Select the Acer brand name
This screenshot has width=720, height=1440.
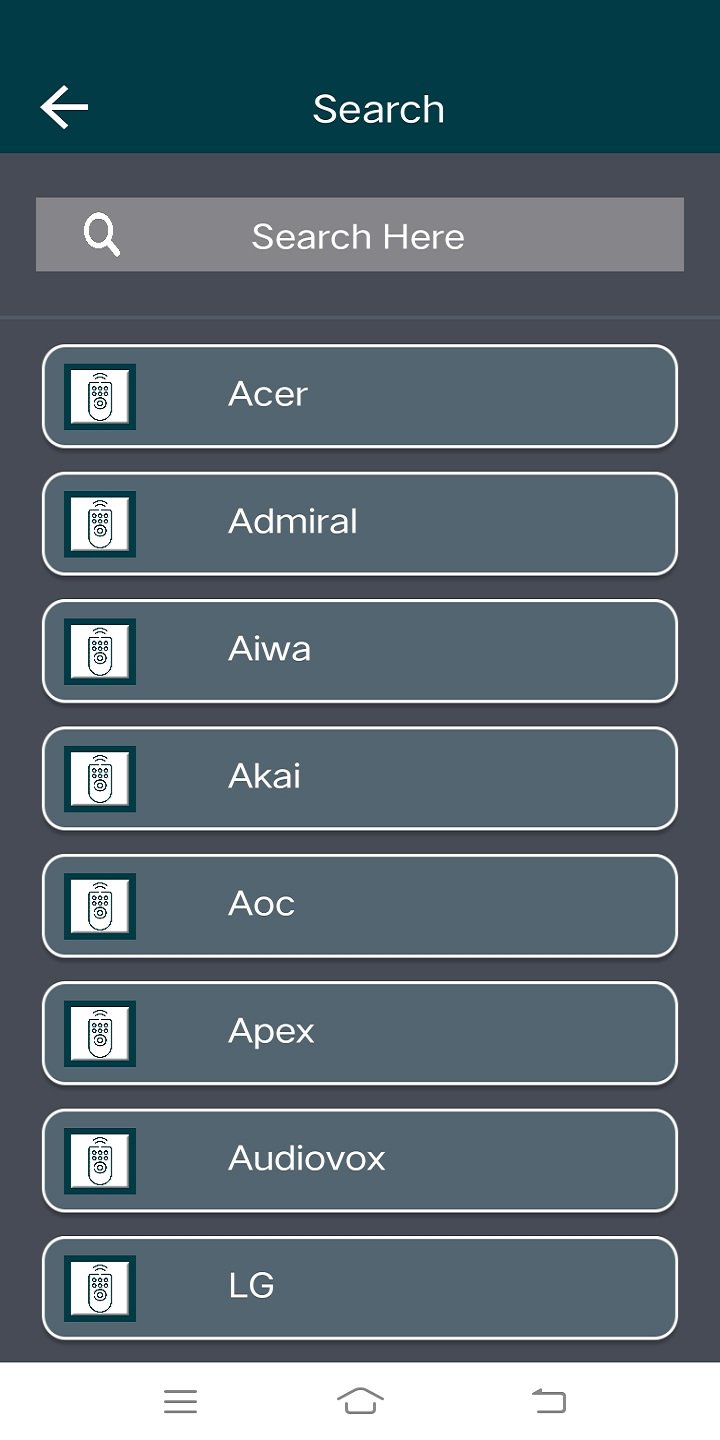[x=268, y=394]
